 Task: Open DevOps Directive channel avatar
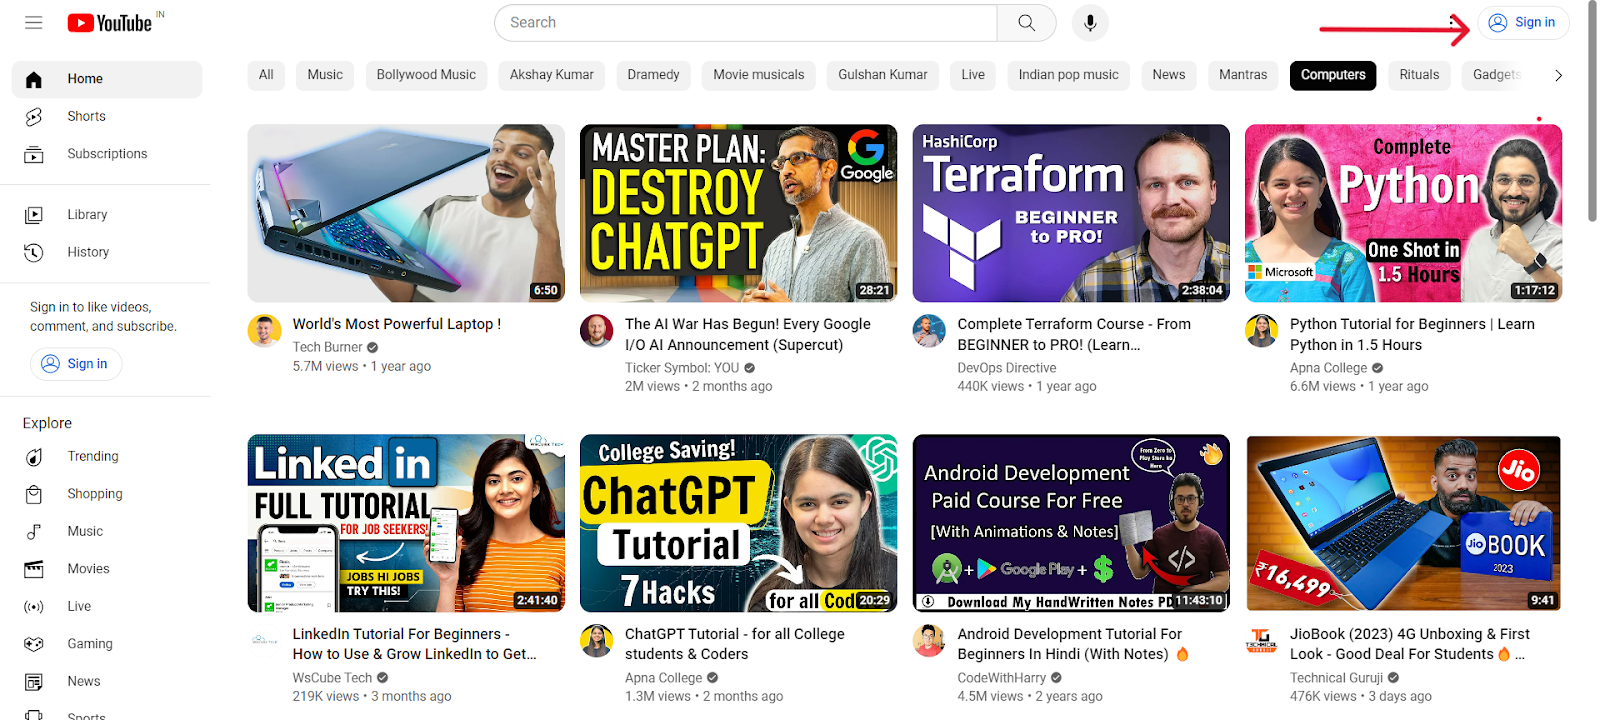(930, 331)
